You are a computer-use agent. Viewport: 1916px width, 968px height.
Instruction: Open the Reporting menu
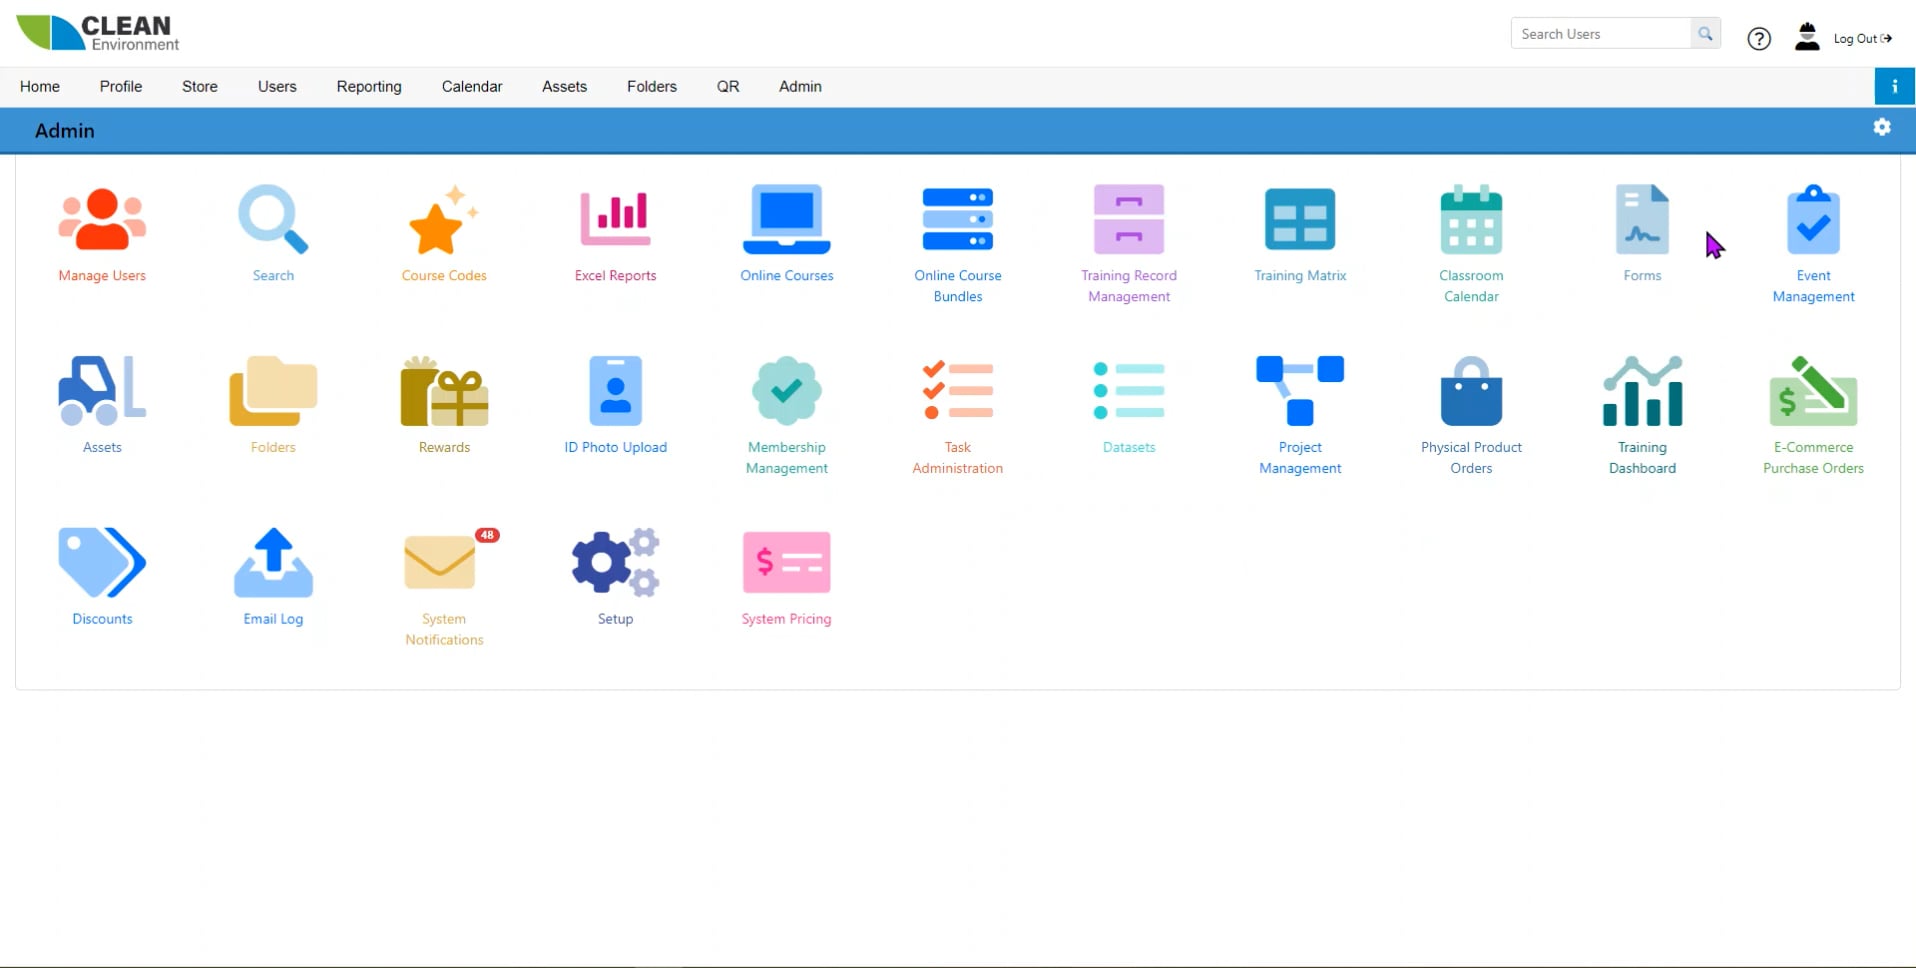(x=369, y=86)
